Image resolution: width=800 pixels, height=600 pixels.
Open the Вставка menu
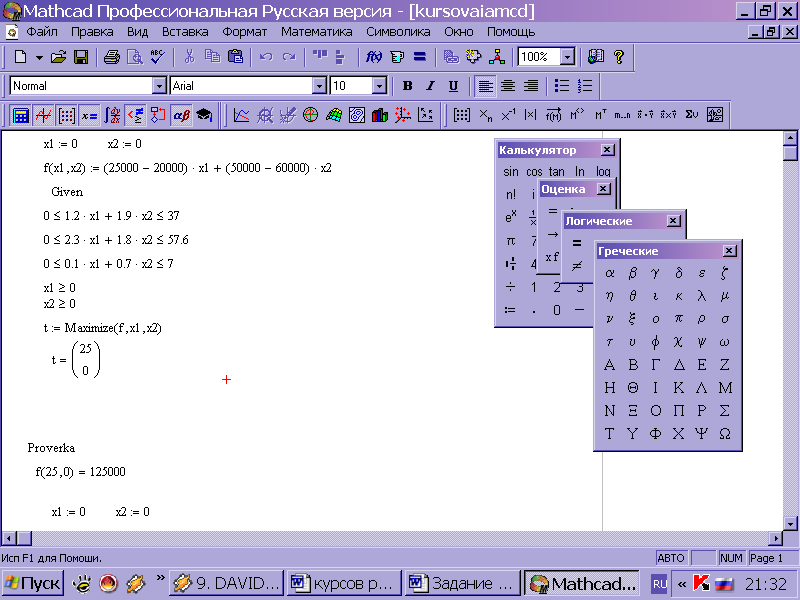tap(185, 32)
